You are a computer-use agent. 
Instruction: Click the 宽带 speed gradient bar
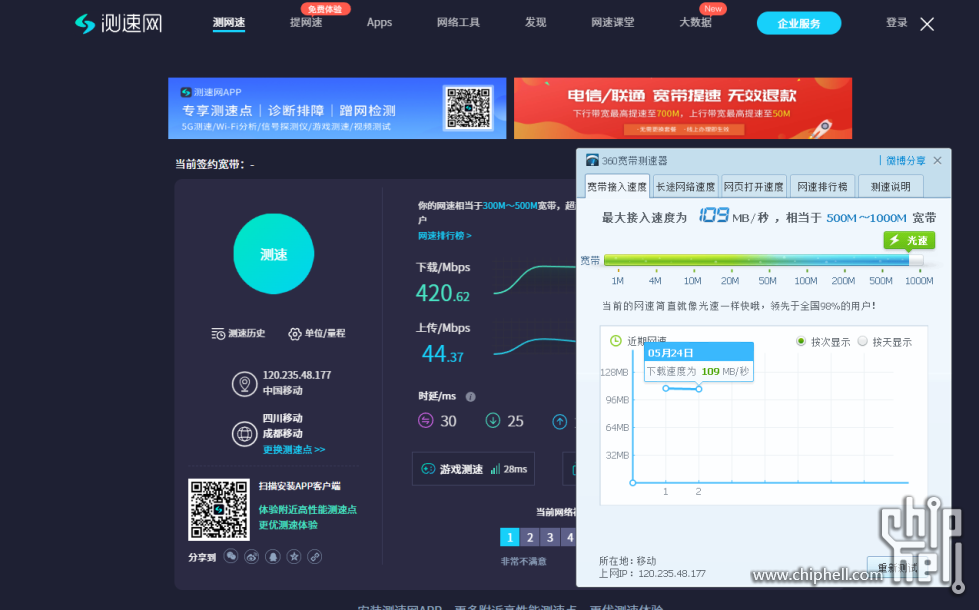[763, 260]
